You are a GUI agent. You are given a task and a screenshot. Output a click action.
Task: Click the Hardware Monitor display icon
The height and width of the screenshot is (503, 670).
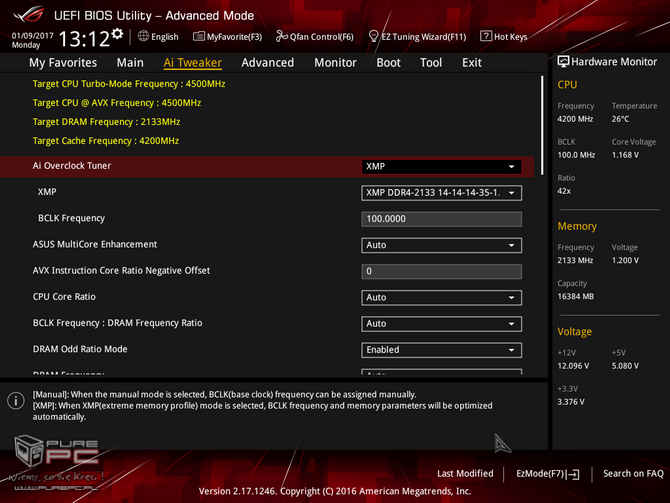coord(563,62)
